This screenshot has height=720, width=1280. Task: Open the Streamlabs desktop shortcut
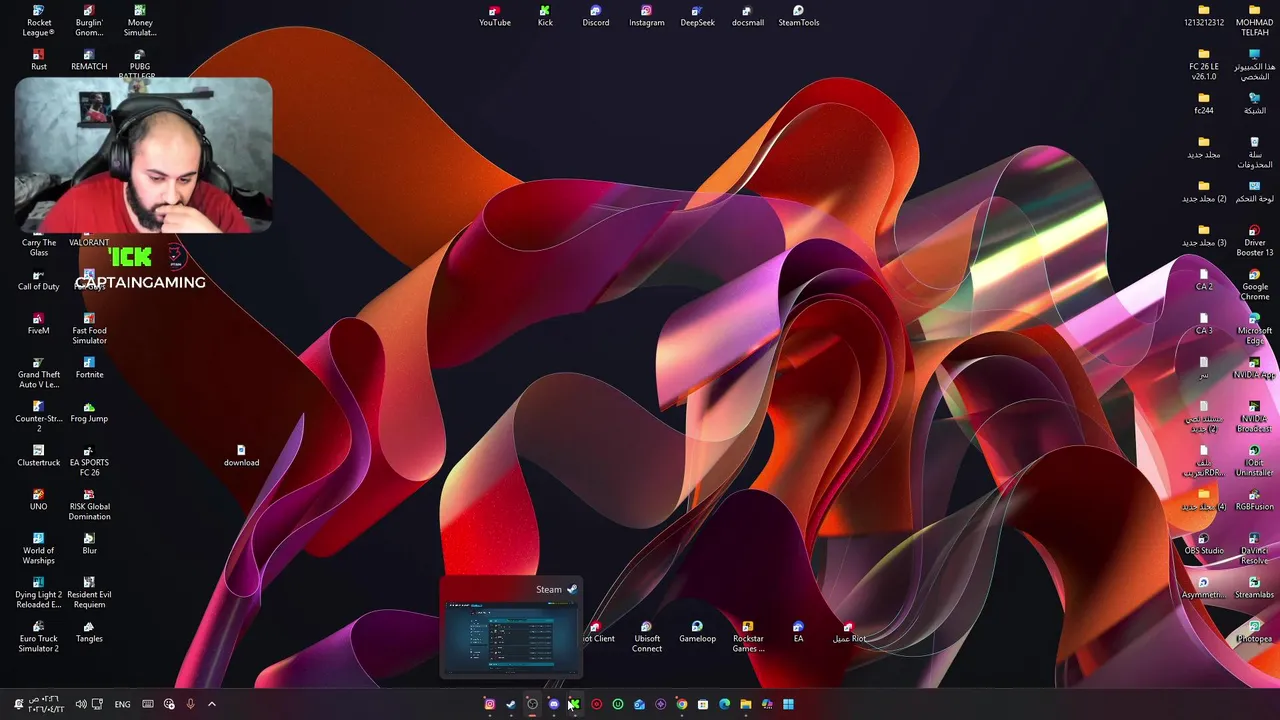coord(1254,587)
